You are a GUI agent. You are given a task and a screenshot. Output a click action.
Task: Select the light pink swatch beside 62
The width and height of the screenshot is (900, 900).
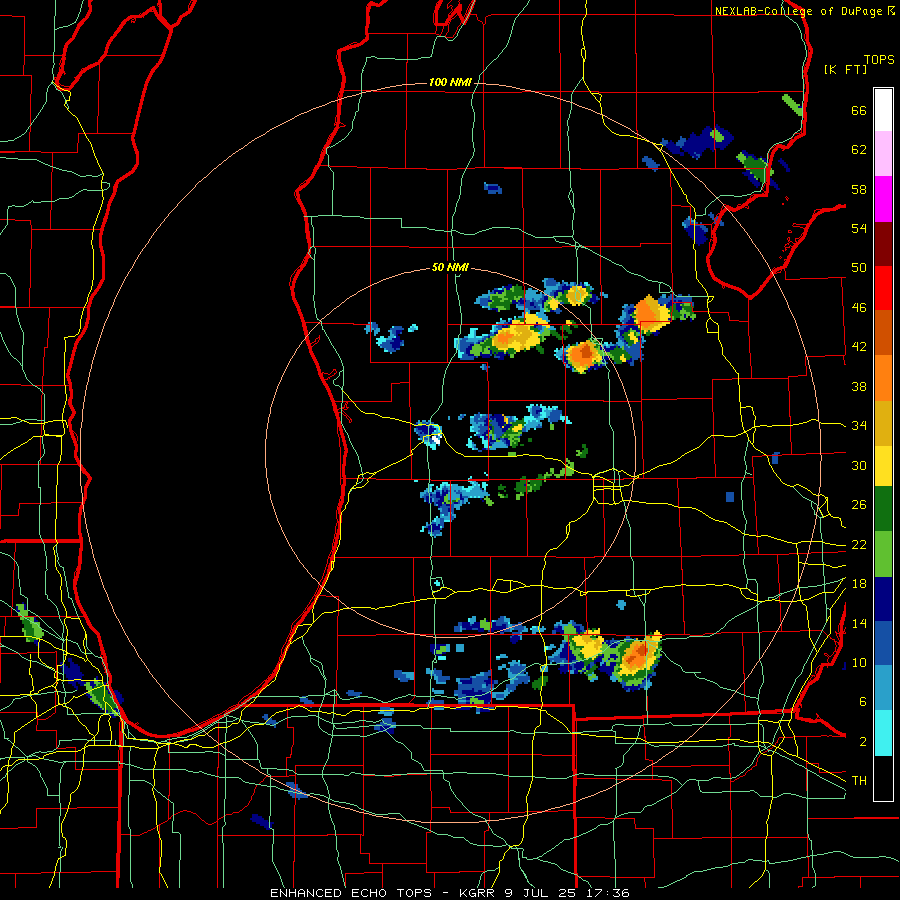883,154
